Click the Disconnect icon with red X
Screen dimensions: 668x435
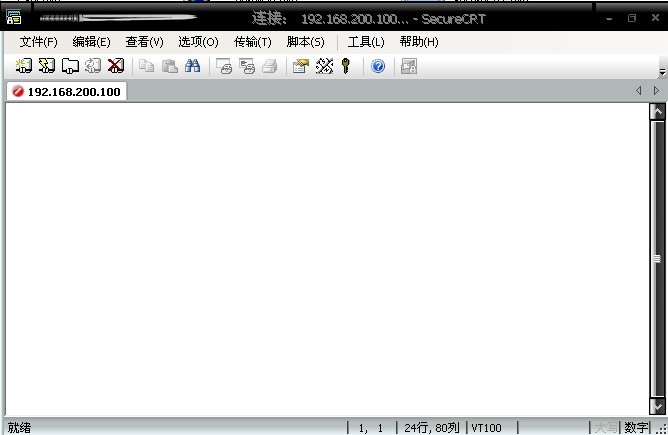point(116,66)
